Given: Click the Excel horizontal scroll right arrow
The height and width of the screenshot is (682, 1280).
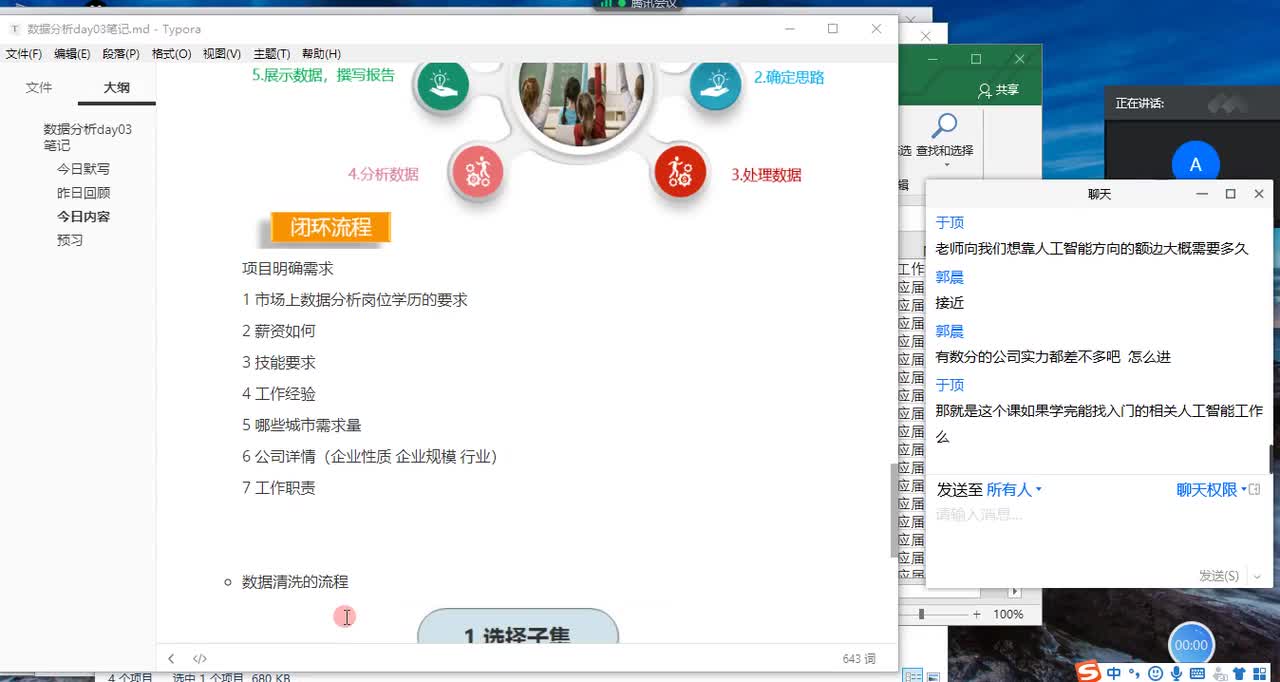Looking at the screenshot, I should click(x=1015, y=592).
